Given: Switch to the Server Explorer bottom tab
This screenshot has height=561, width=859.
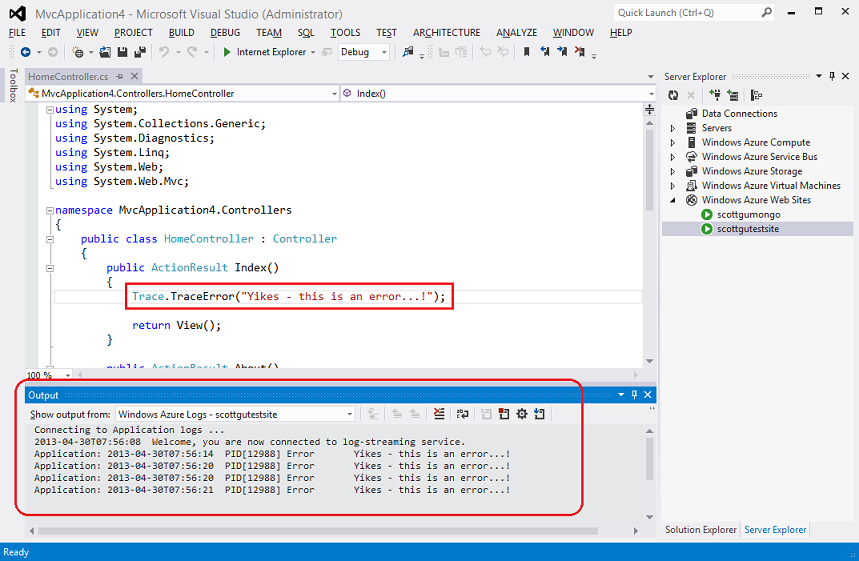Looking at the screenshot, I should (775, 530).
